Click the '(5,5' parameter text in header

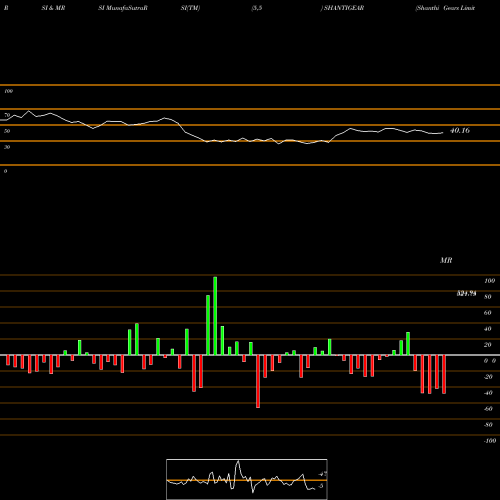coord(257,8)
